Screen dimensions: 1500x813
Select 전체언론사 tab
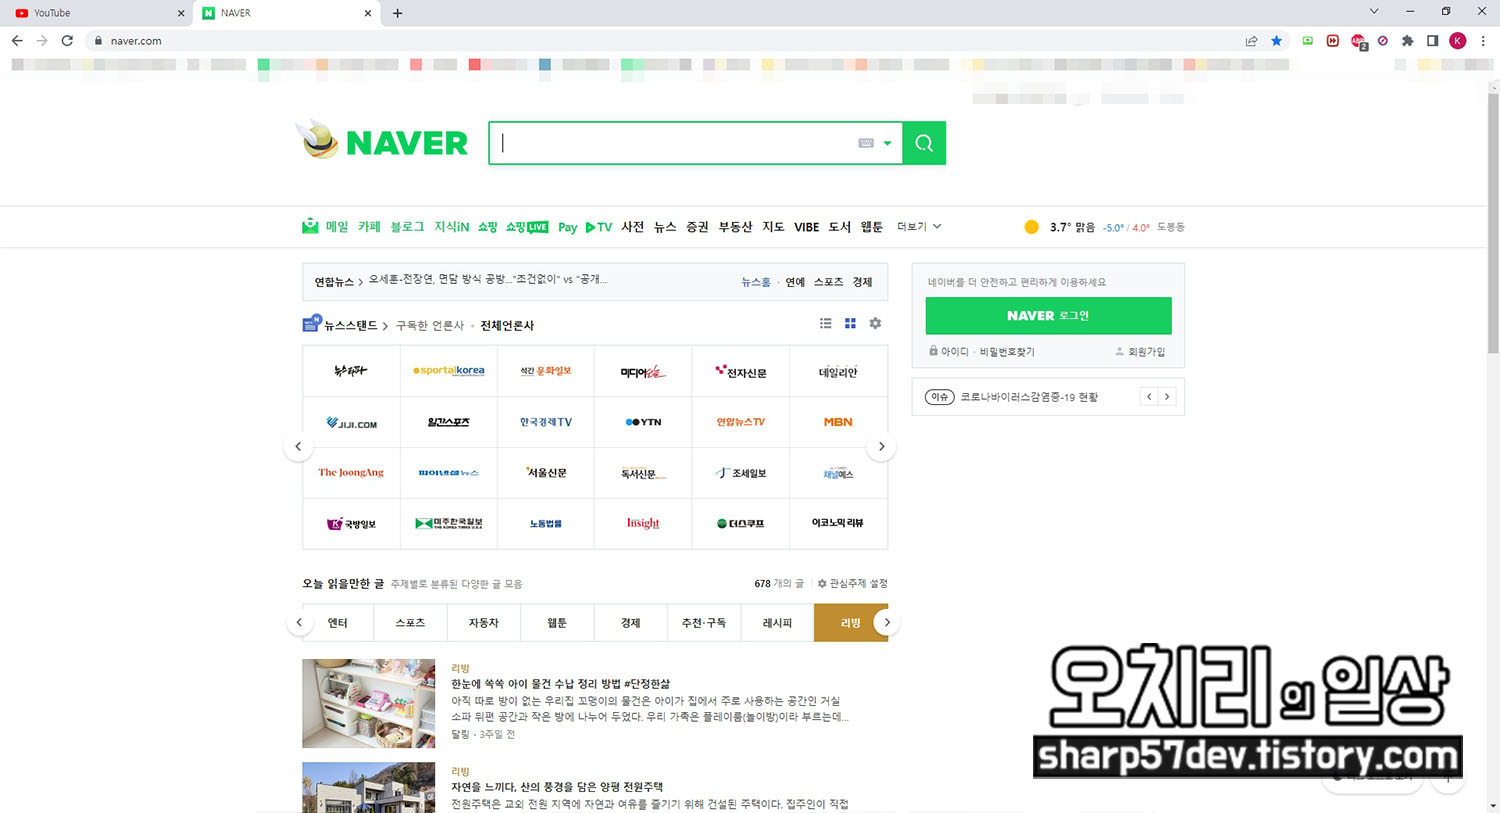pyautogui.click(x=507, y=325)
